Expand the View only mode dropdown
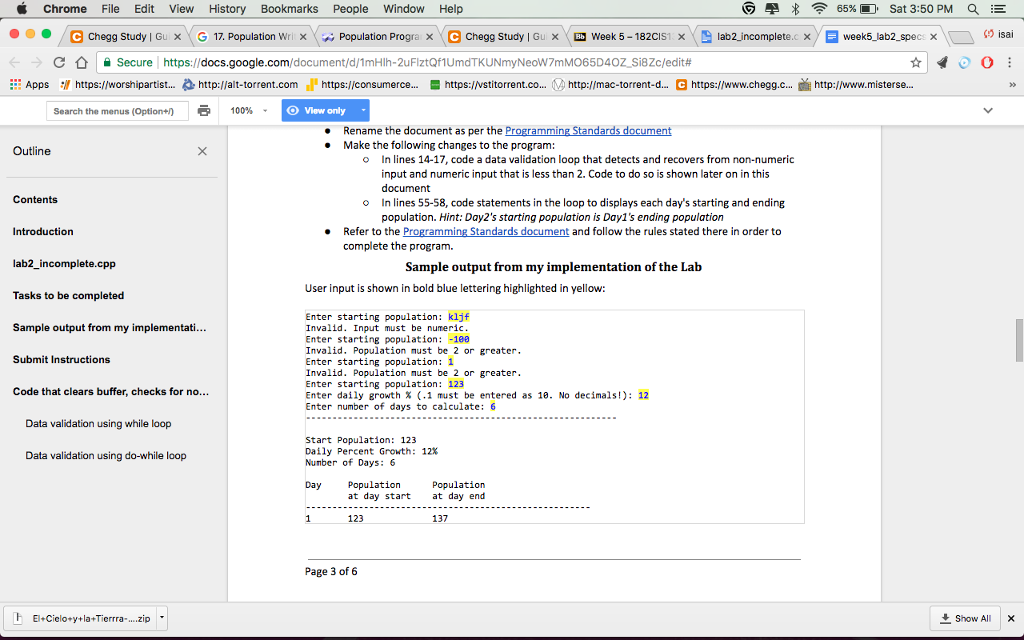 pyautogui.click(x=364, y=110)
